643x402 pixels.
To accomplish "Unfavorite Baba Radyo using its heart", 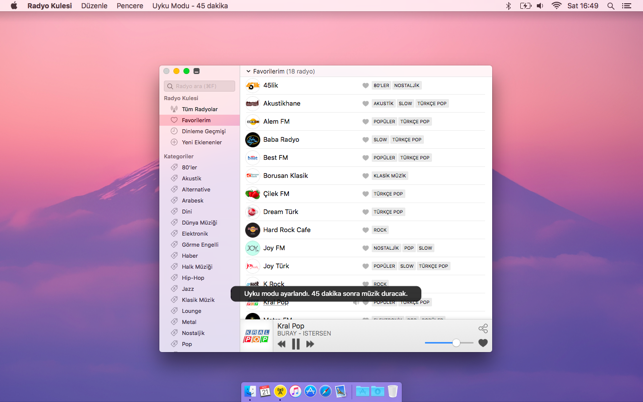I will click(365, 140).
